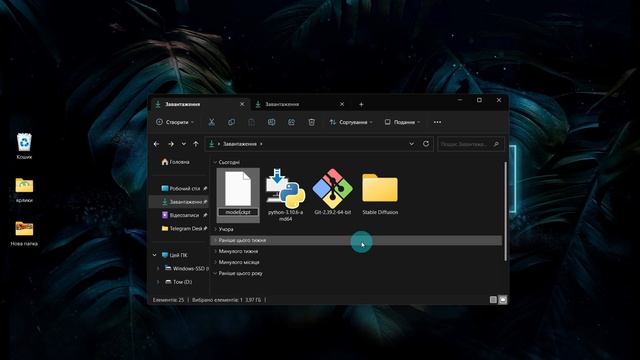The width and height of the screenshot is (640, 360).
Task: Click the model.ckpt rename text box
Action: (238, 212)
